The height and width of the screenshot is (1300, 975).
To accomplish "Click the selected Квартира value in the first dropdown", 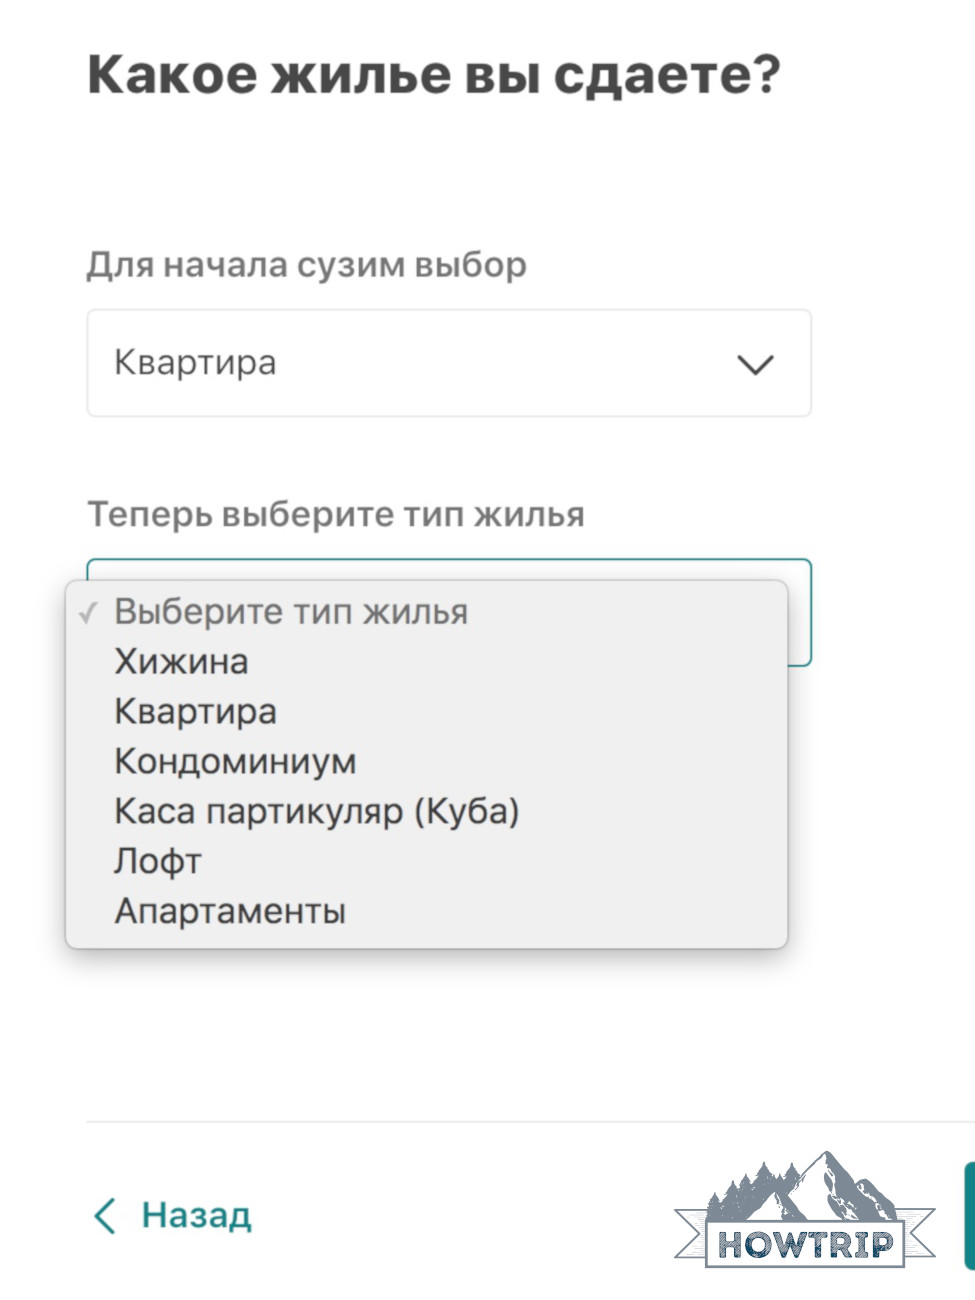I will pos(196,363).
